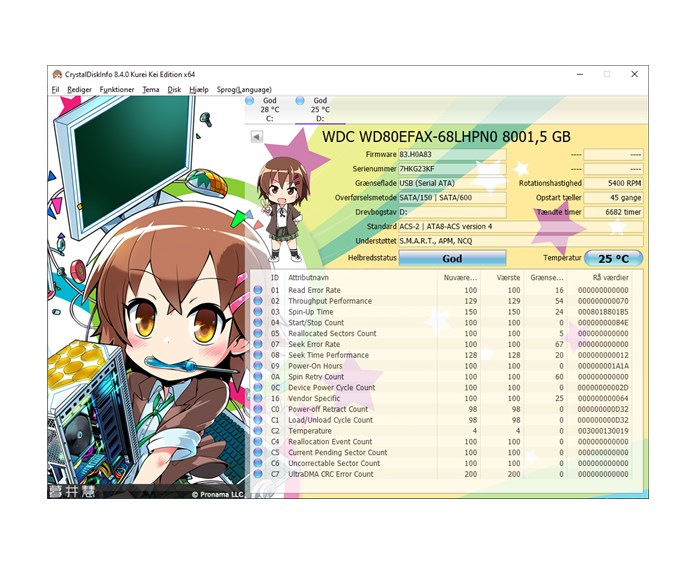Click status orb for Vendor Specific
Viewport: 696px width, 564px height.
[x=258, y=398]
